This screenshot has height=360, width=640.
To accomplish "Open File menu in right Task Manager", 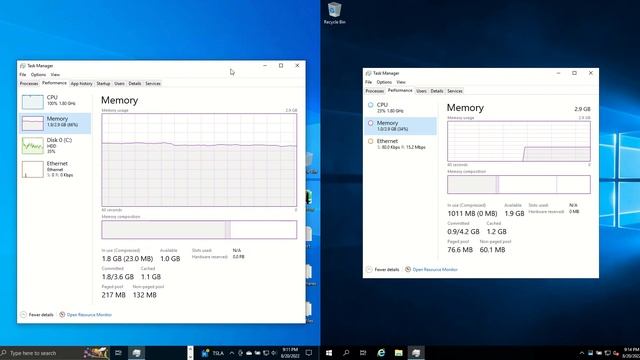I will coord(369,82).
